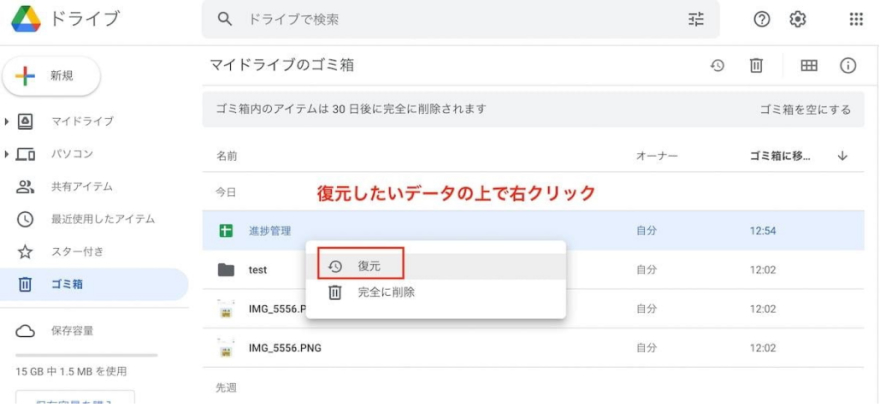The image size is (880, 404).
Task: Sort by 名前 column header
Action: point(227,156)
